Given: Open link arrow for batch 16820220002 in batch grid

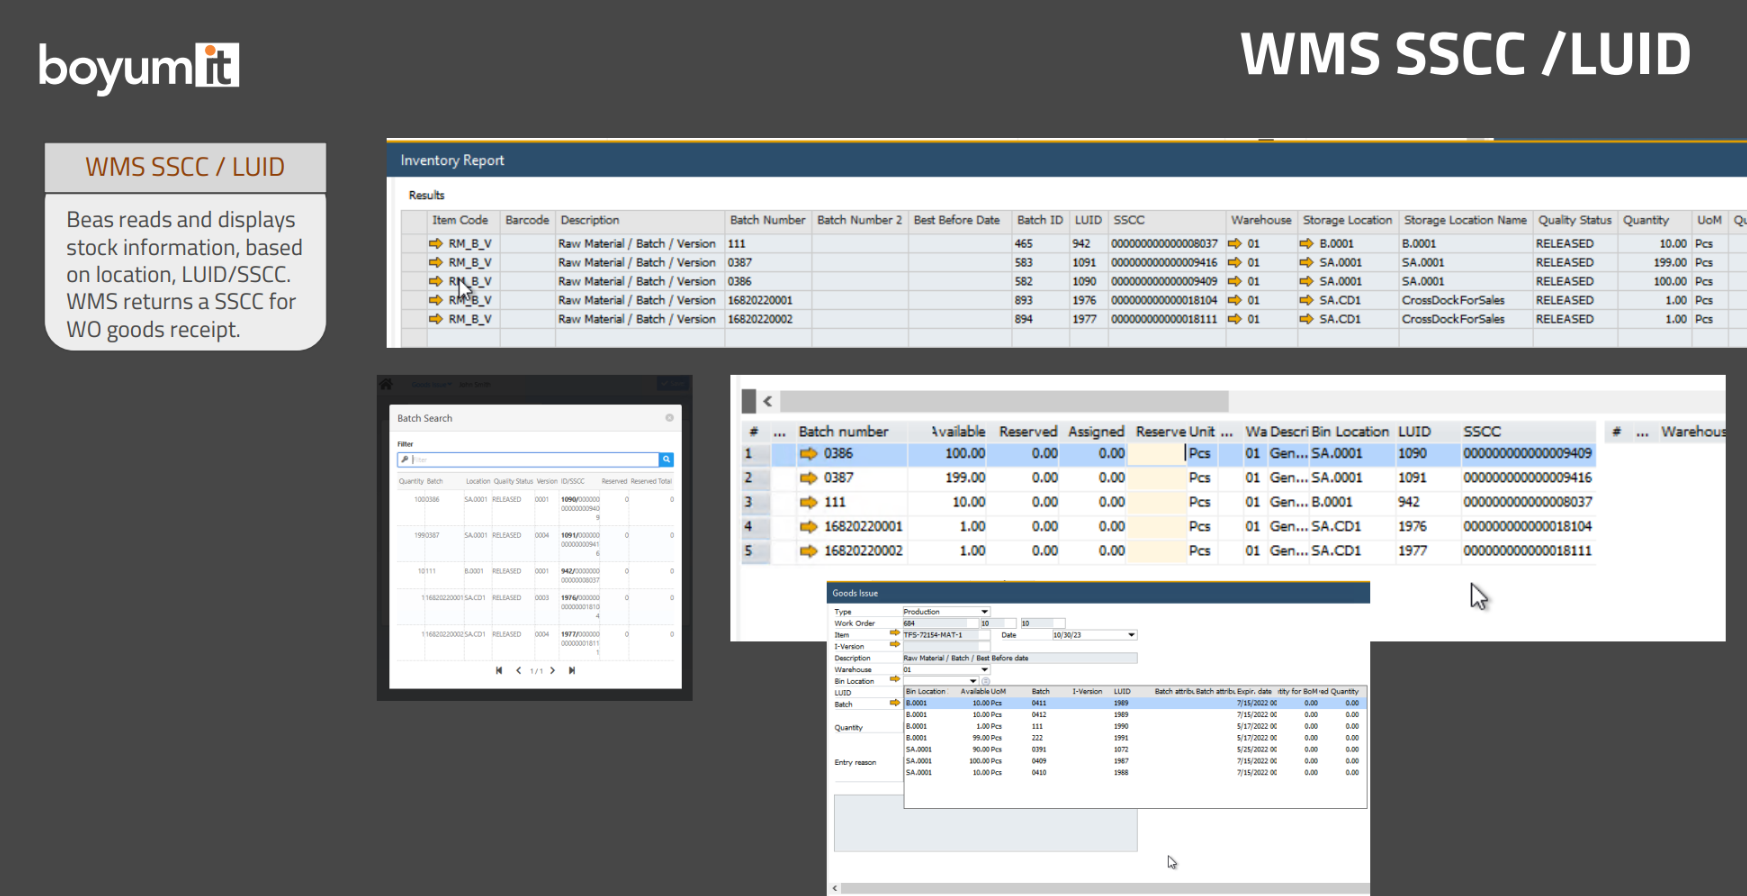Looking at the screenshot, I should [808, 551].
